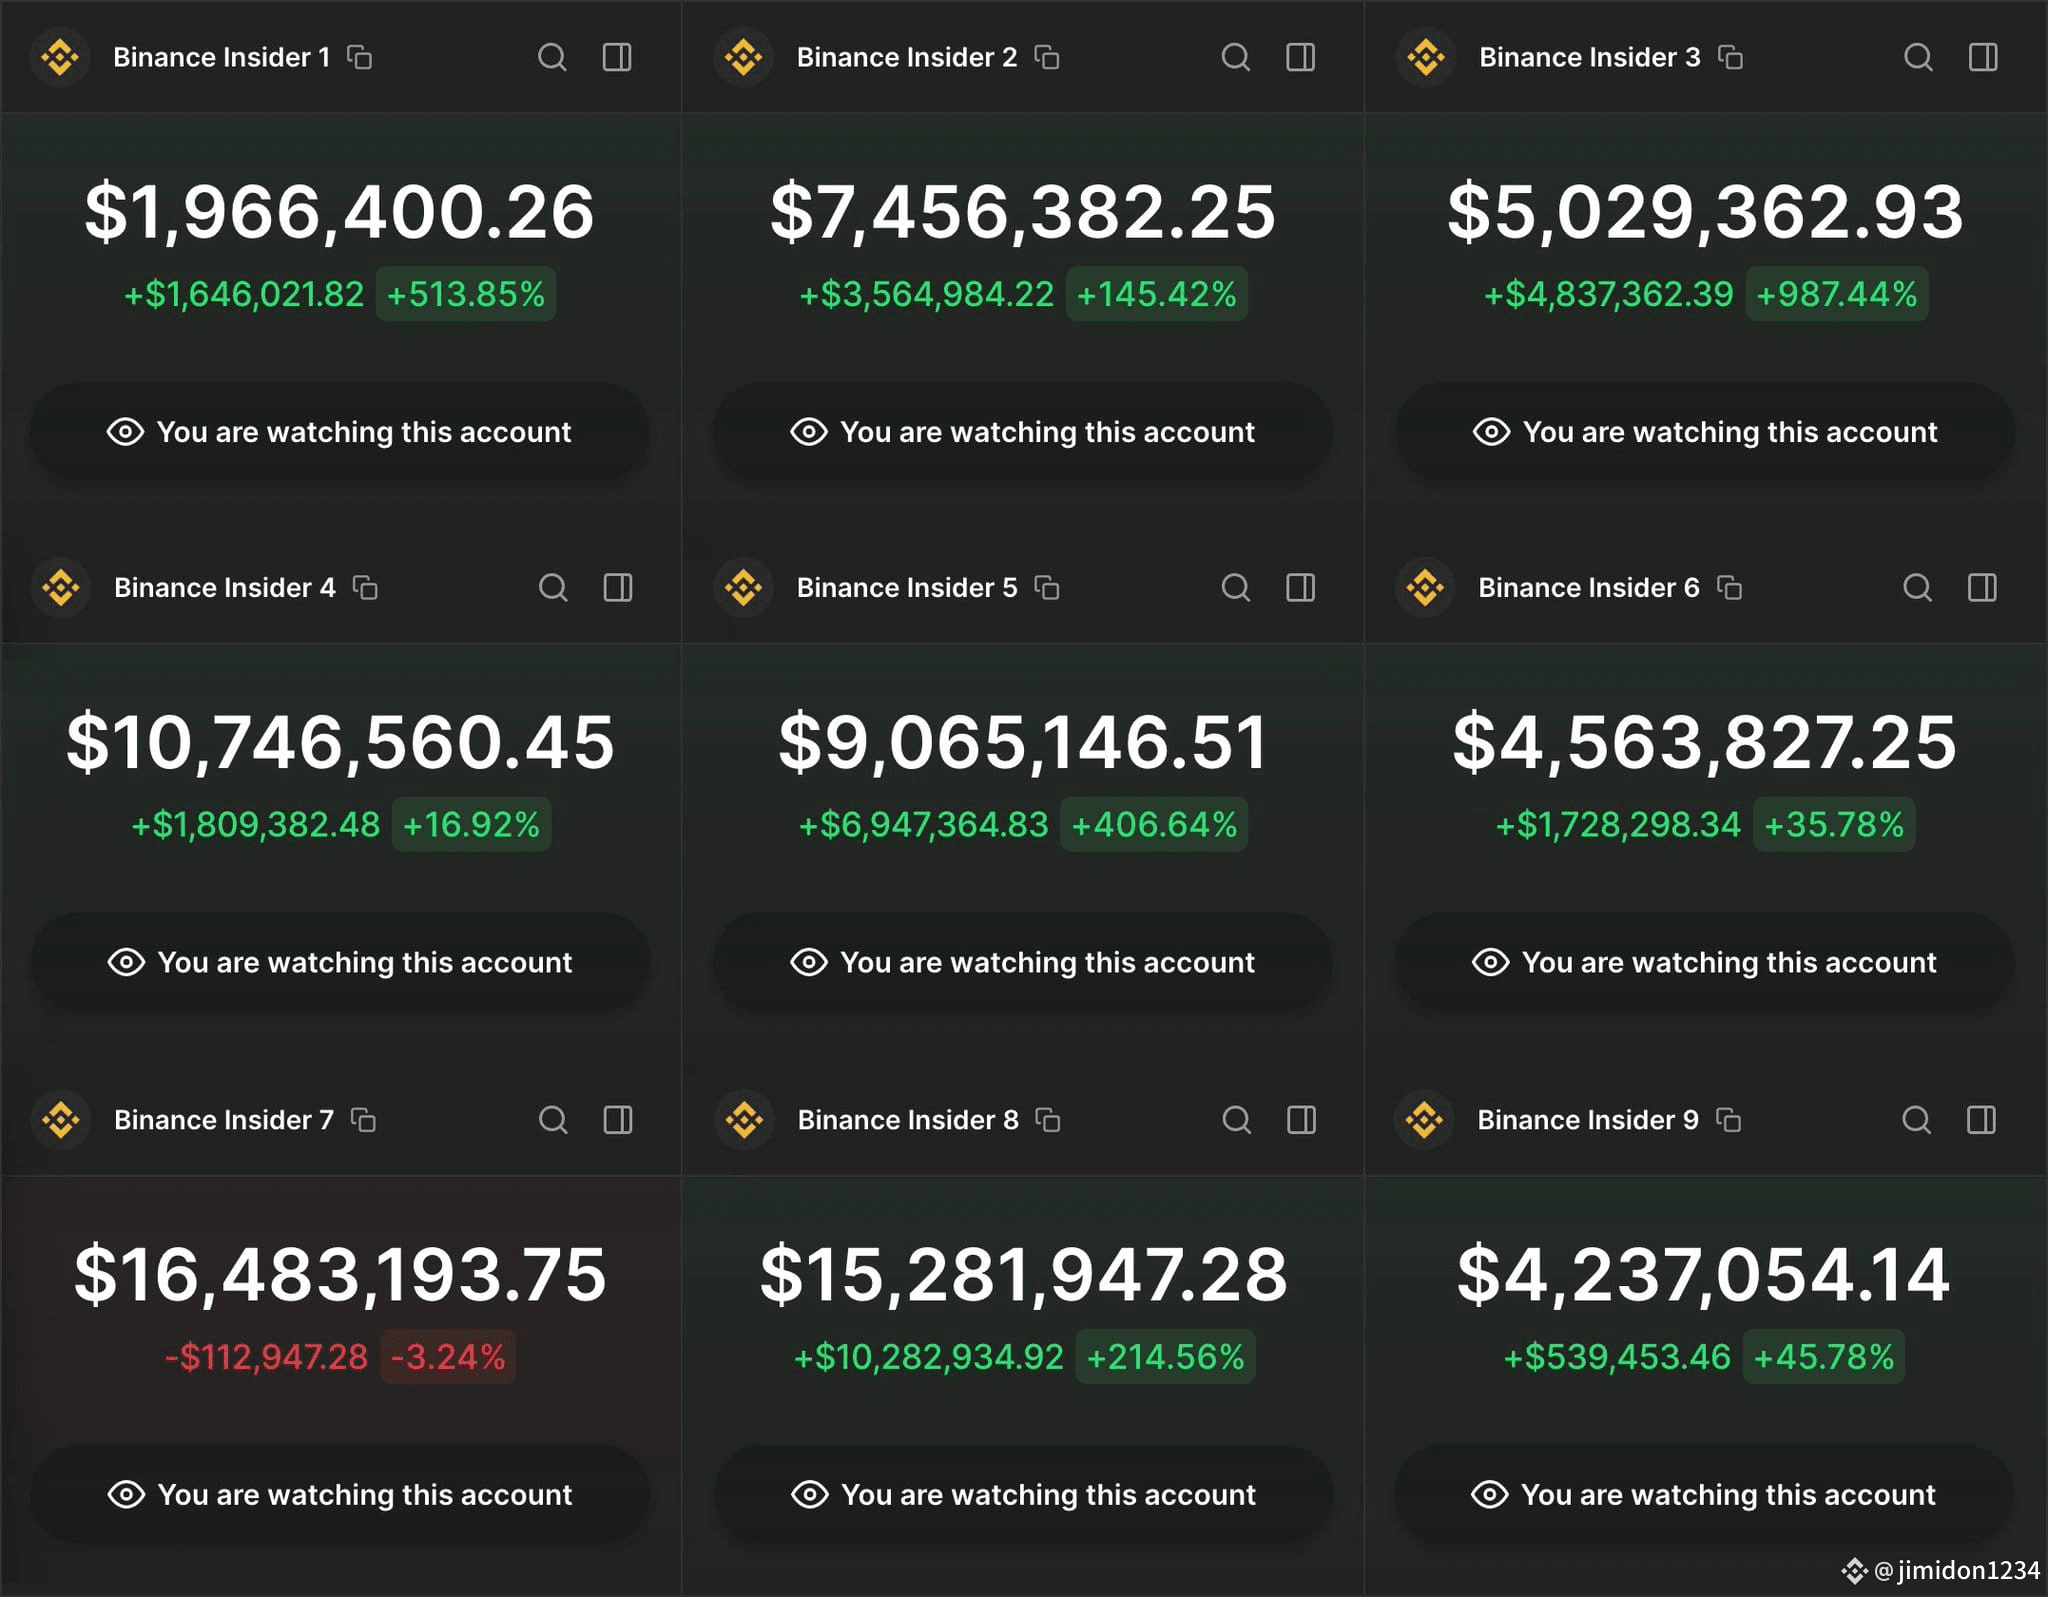This screenshot has width=2048, height=1597.
Task: Copy the Binance Insider 9 address
Action: pos(1728,1120)
